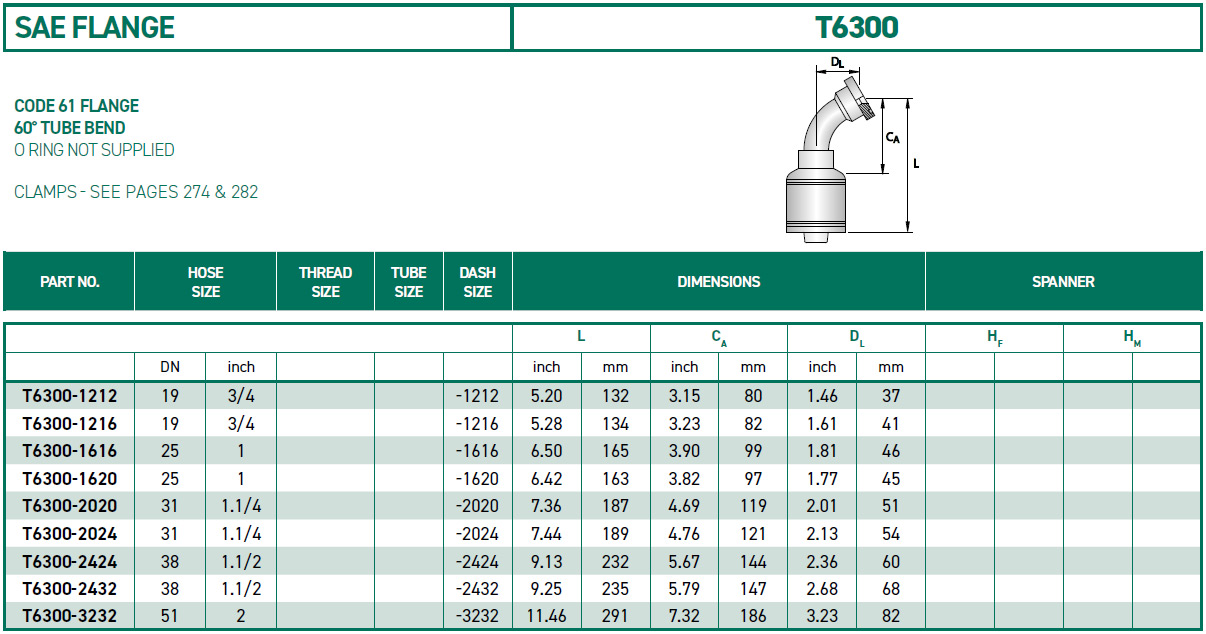1206x634 pixels.
Task: Click CA inch value 3.15
Action: tap(684, 396)
